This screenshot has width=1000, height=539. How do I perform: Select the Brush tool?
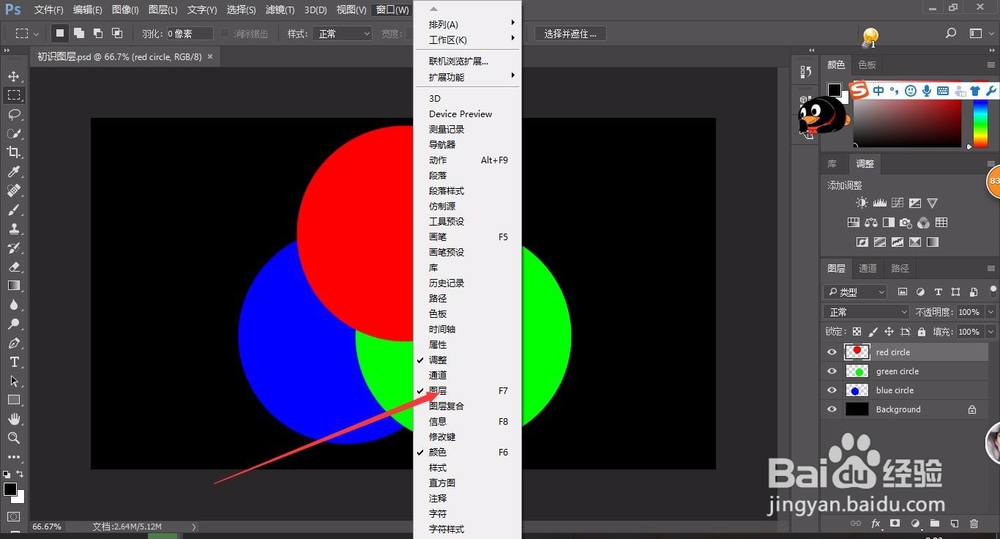pos(13,210)
